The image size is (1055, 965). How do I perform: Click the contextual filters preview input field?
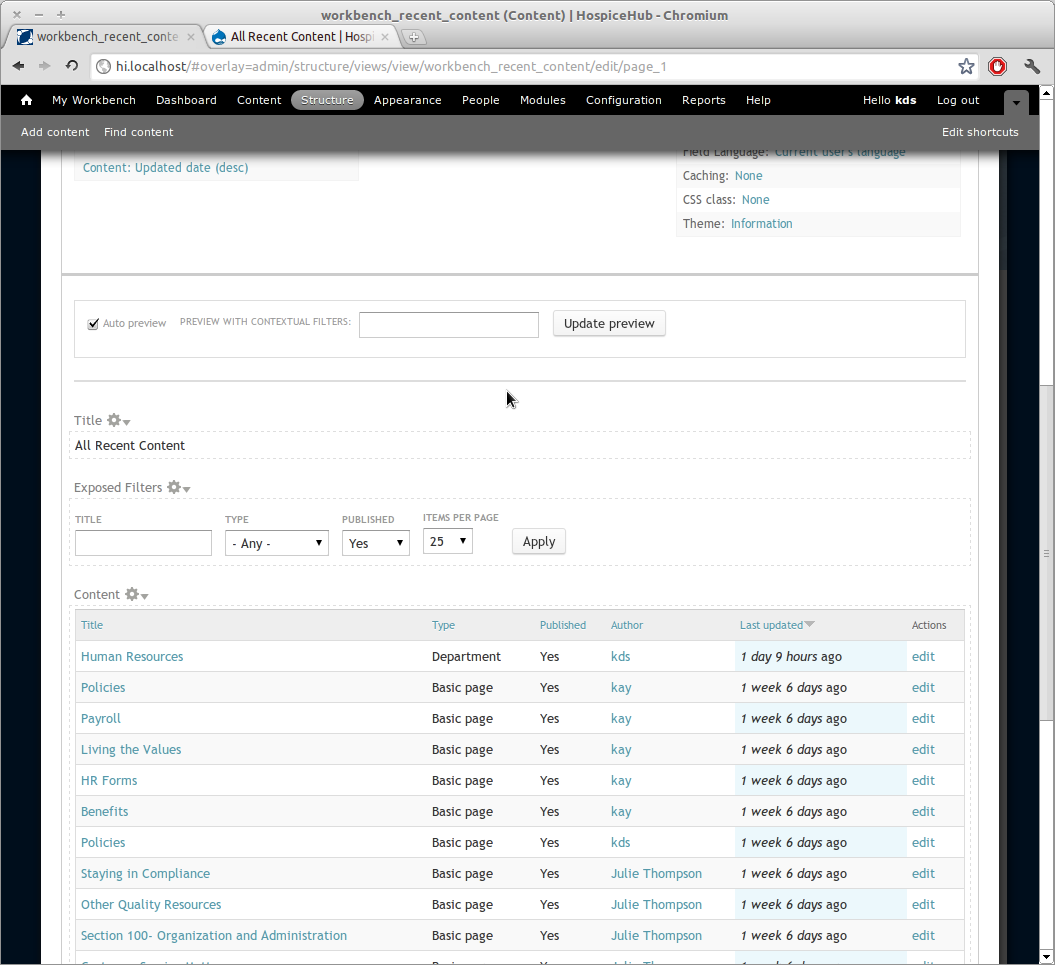click(x=449, y=325)
